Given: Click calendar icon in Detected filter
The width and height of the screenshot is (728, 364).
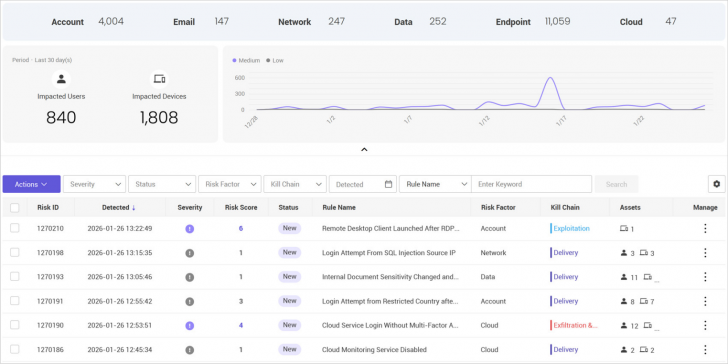Looking at the screenshot, I should click(x=389, y=184).
